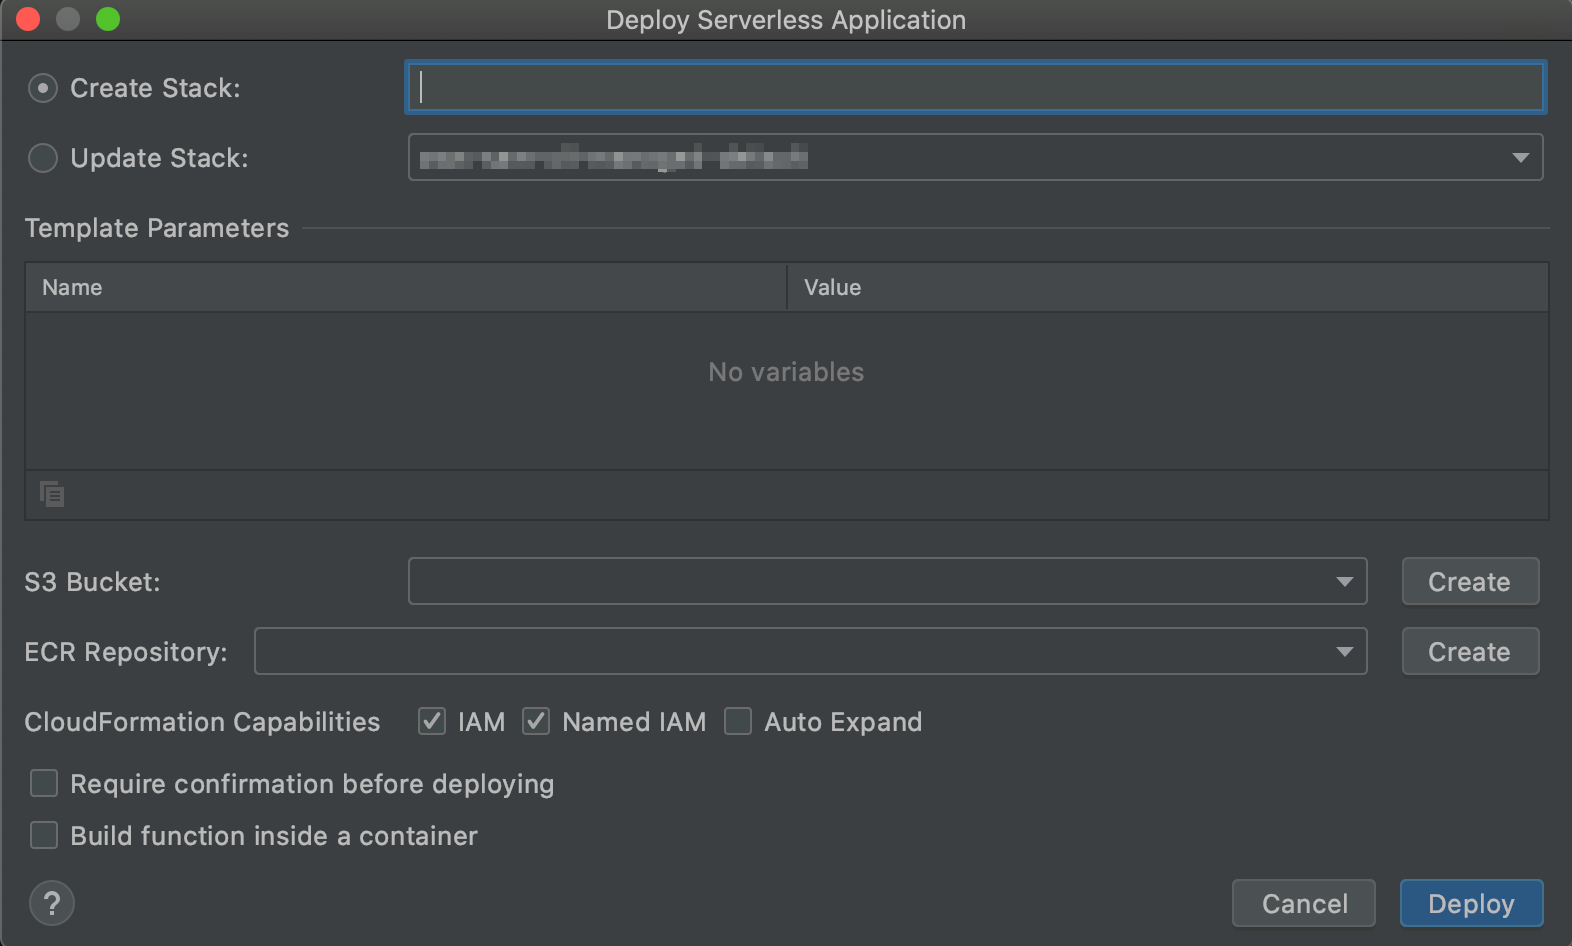This screenshot has width=1572, height=946.
Task: Uncheck the Named IAM checkbox
Action: pos(536,721)
